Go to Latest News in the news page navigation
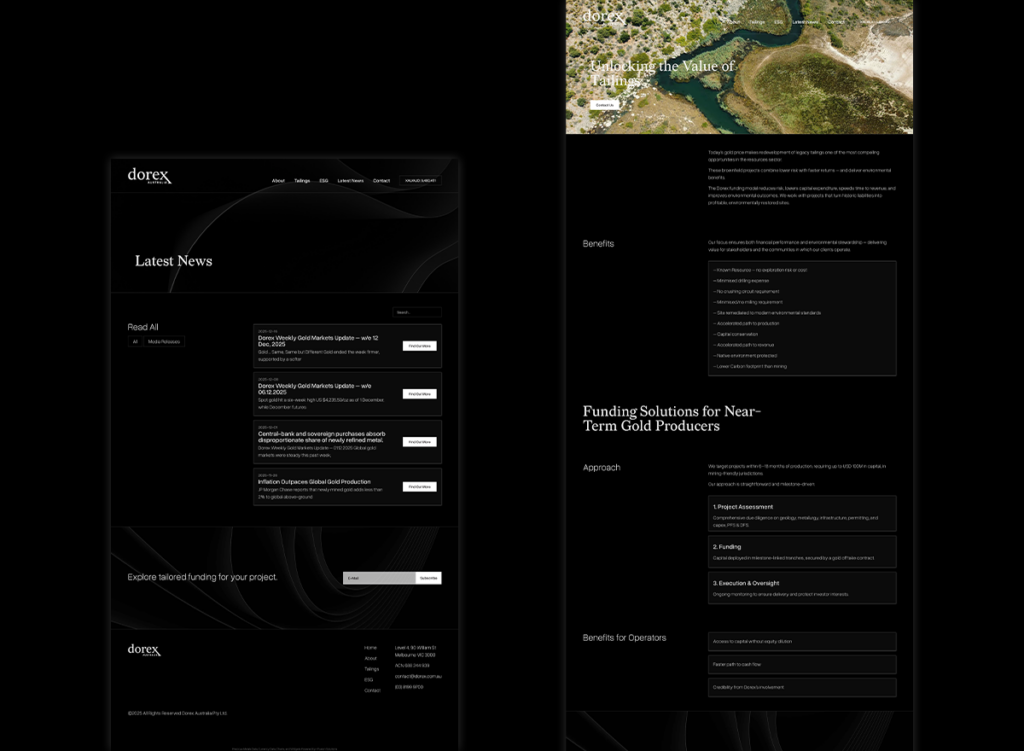The width and height of the screenshot is (1024, 751). tap(350, 181)
